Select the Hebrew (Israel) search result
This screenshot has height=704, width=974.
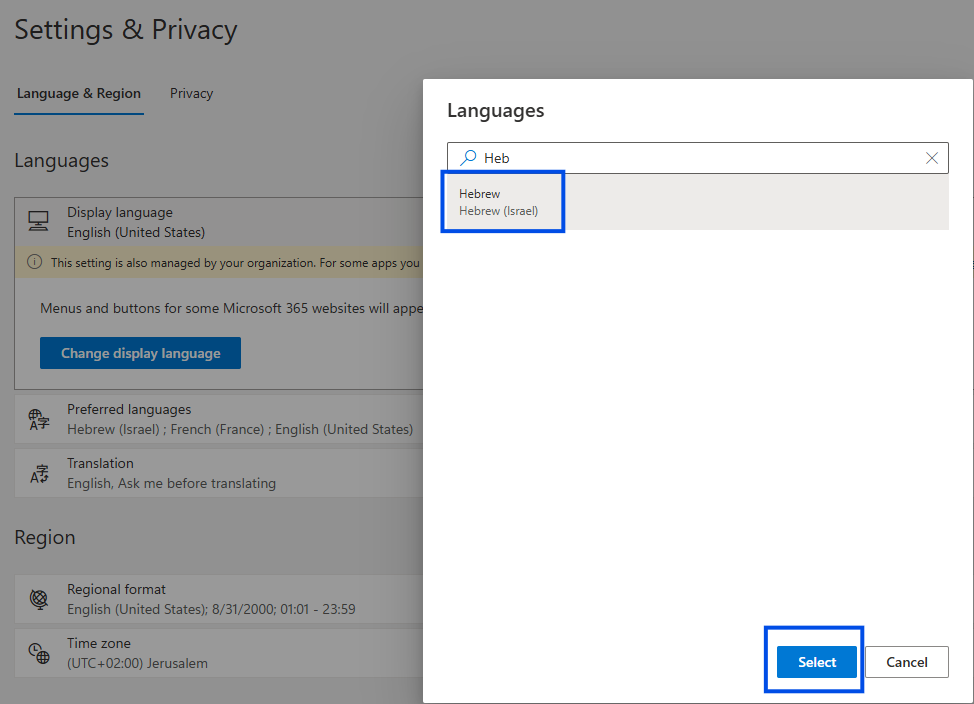pos(698,202)
